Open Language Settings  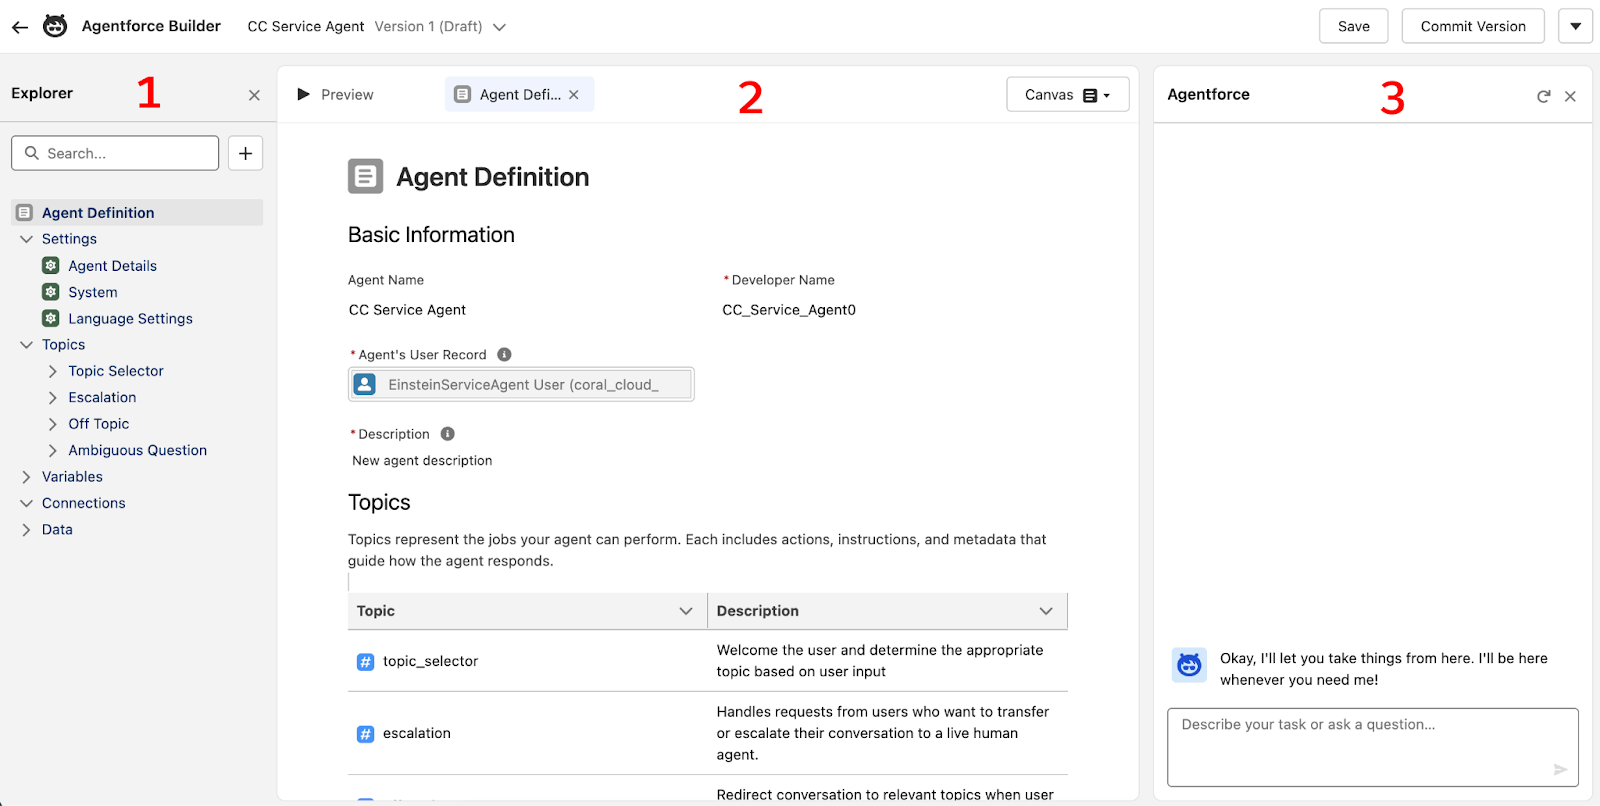click(x=130, y=318)
